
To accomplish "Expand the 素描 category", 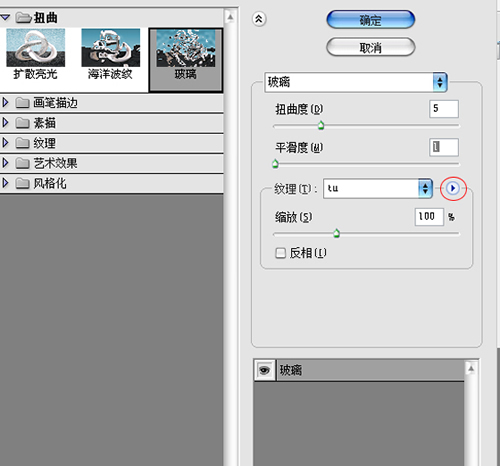I will click(x=5, y=123).
